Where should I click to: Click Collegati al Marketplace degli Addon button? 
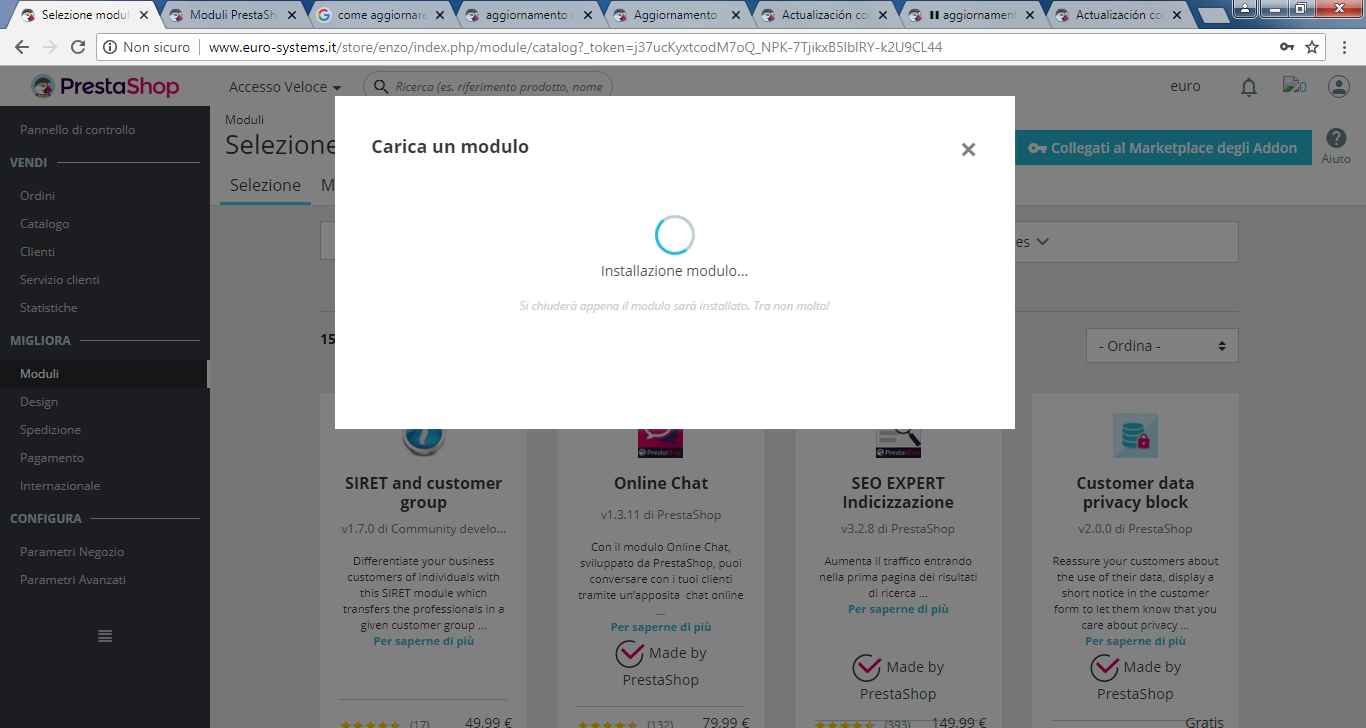(x=1162, y=148)
